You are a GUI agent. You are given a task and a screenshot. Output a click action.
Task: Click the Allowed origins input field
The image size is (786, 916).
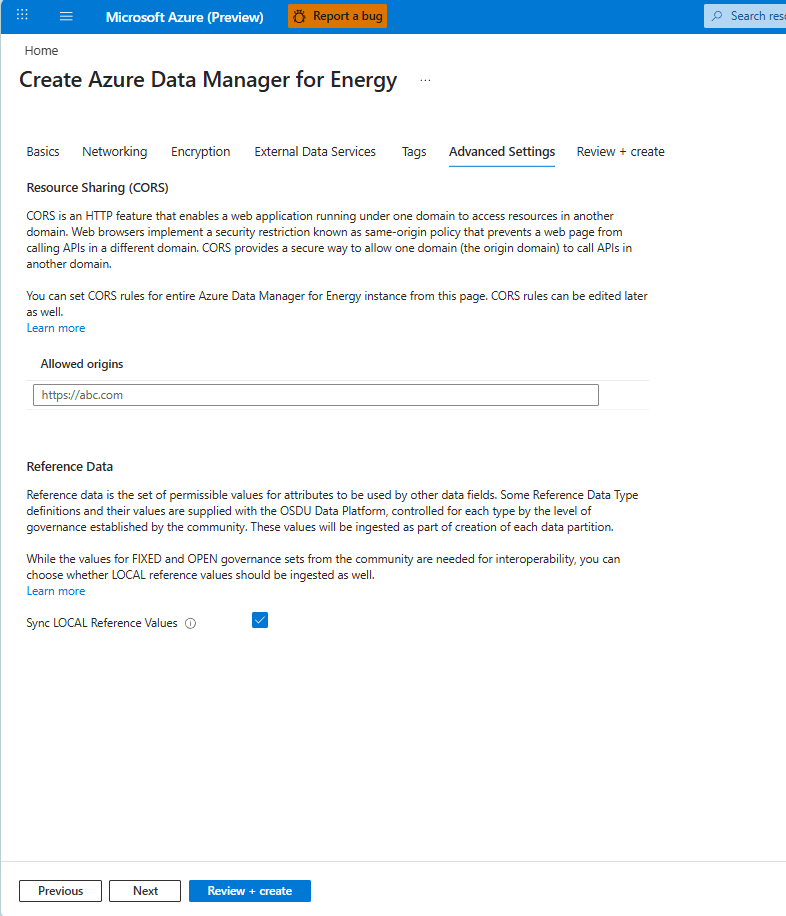click(x=315, y=394)
